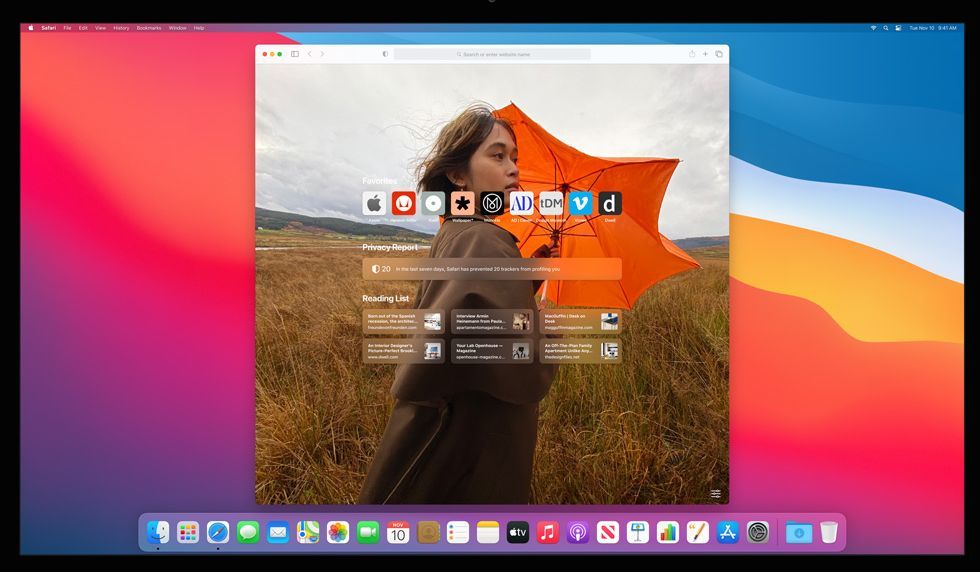
Task: Open 'An Interior Designer's Picture-Perfect' article
Action: (x=404, y=351)
